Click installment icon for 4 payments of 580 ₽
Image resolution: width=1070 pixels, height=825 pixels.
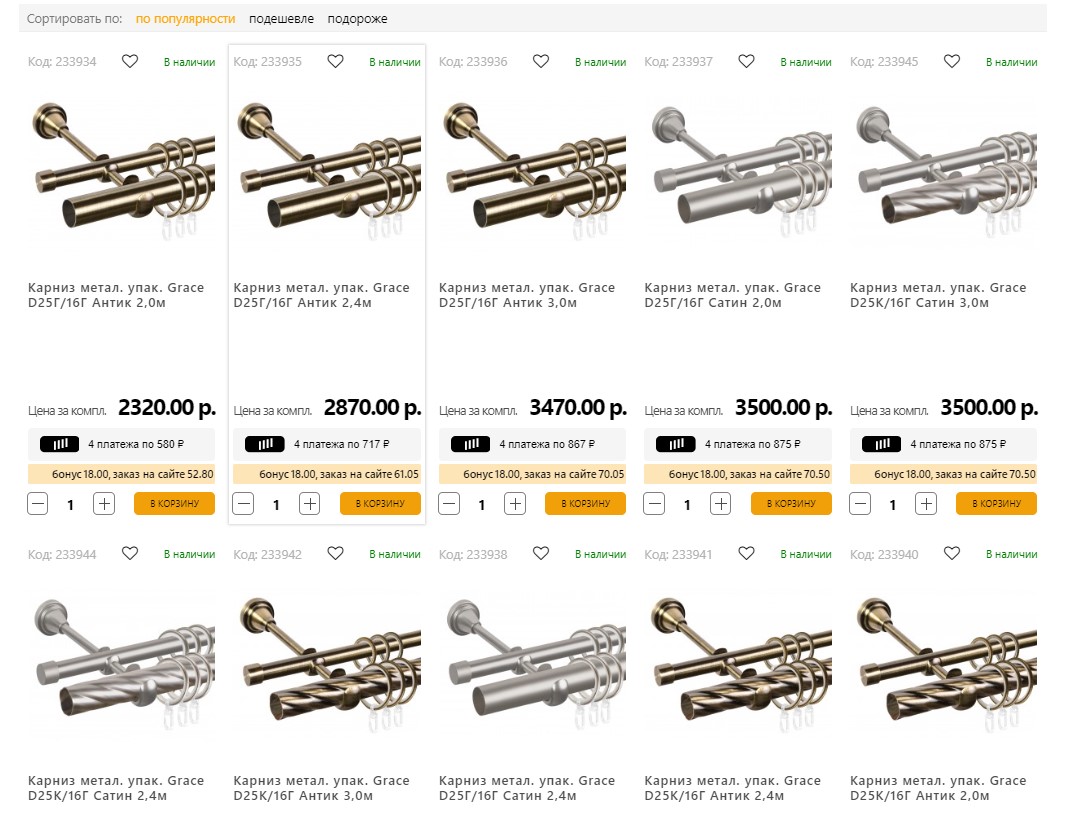tap(59, 444)
